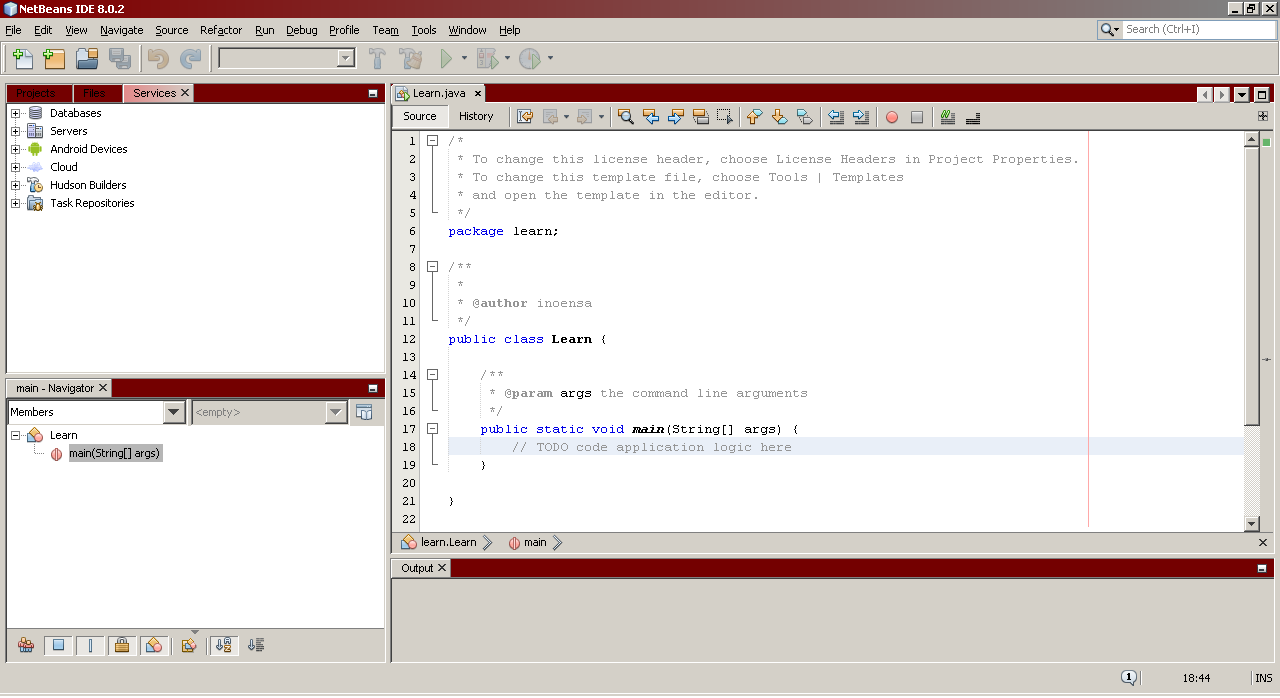Open the Refactor menu
Image resolution: width=1280 pixels, height=698 pixels.
click(221, 30)
